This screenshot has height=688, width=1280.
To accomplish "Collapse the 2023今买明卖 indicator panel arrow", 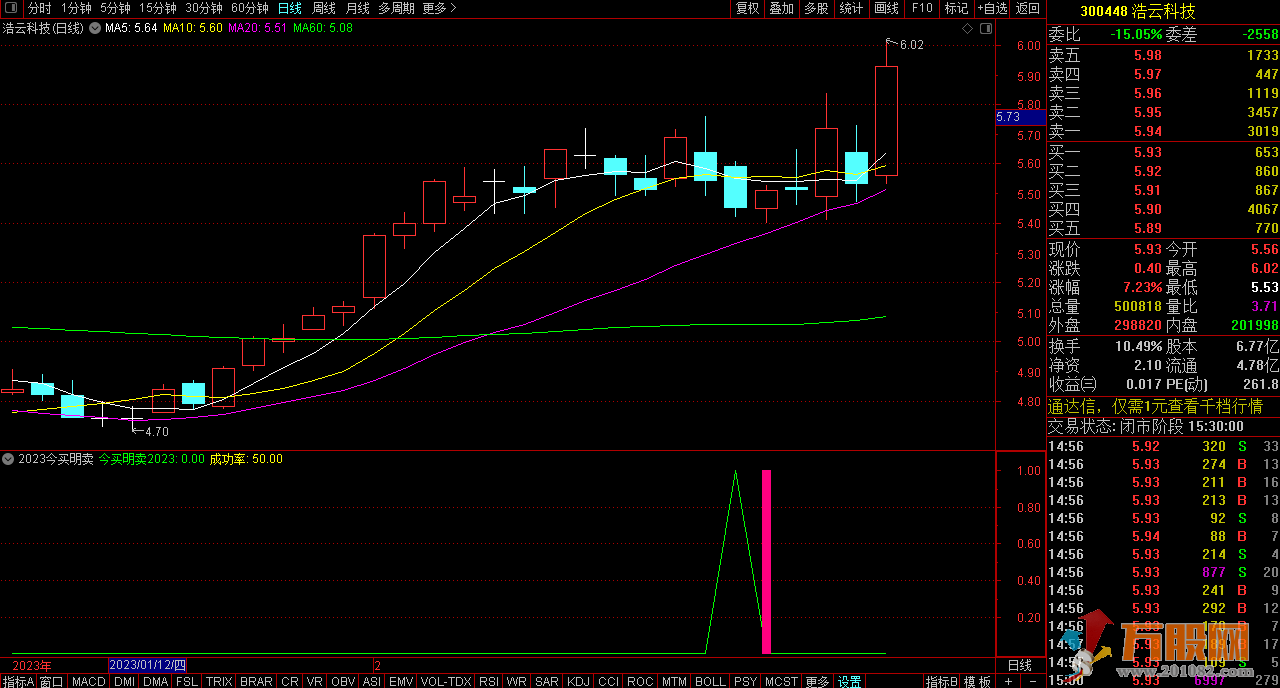I will [x=9, y=459].
